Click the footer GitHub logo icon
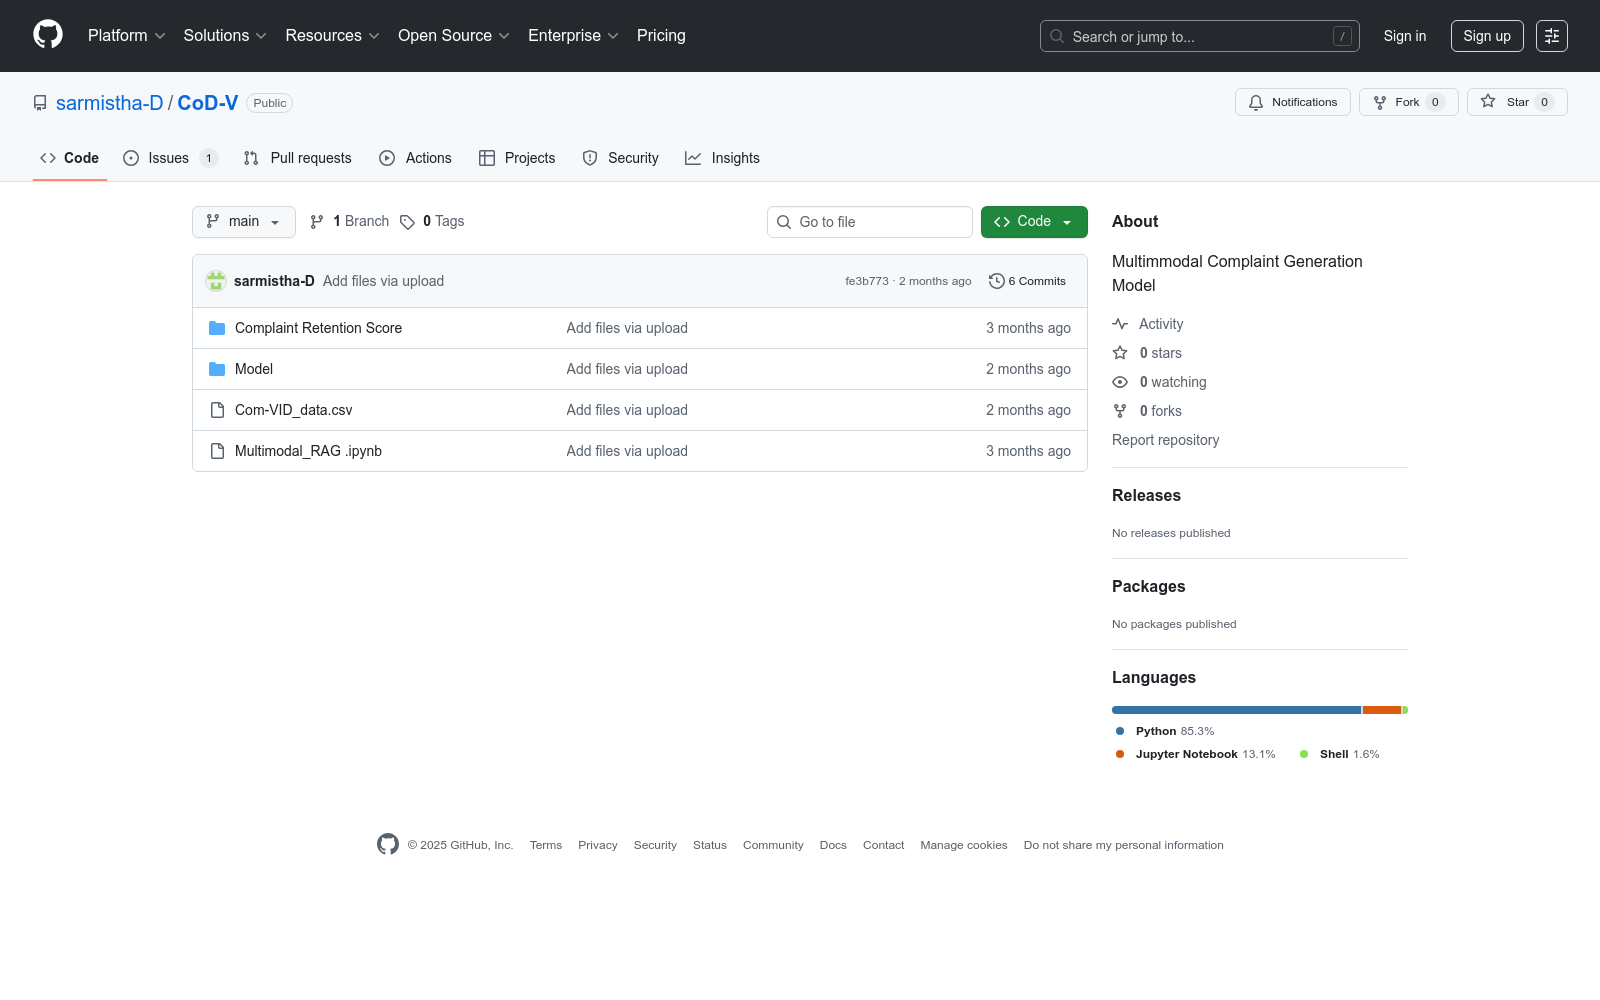Screen dimensions: 1600x1000 [388, 844]
